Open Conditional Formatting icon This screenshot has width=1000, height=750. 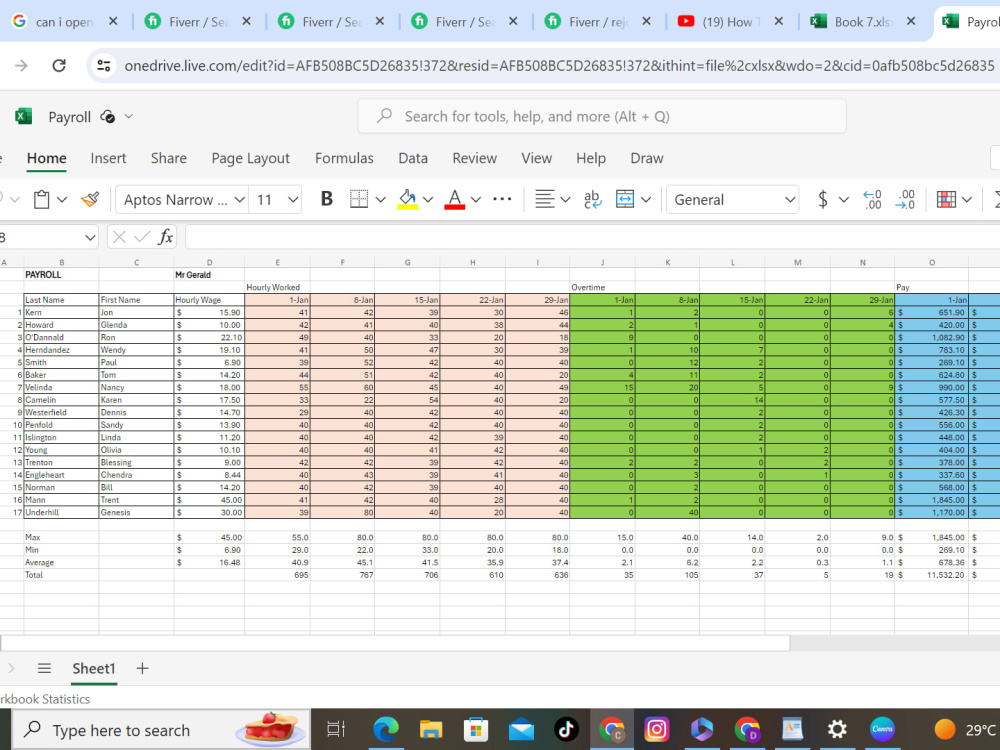click(946, 200)
